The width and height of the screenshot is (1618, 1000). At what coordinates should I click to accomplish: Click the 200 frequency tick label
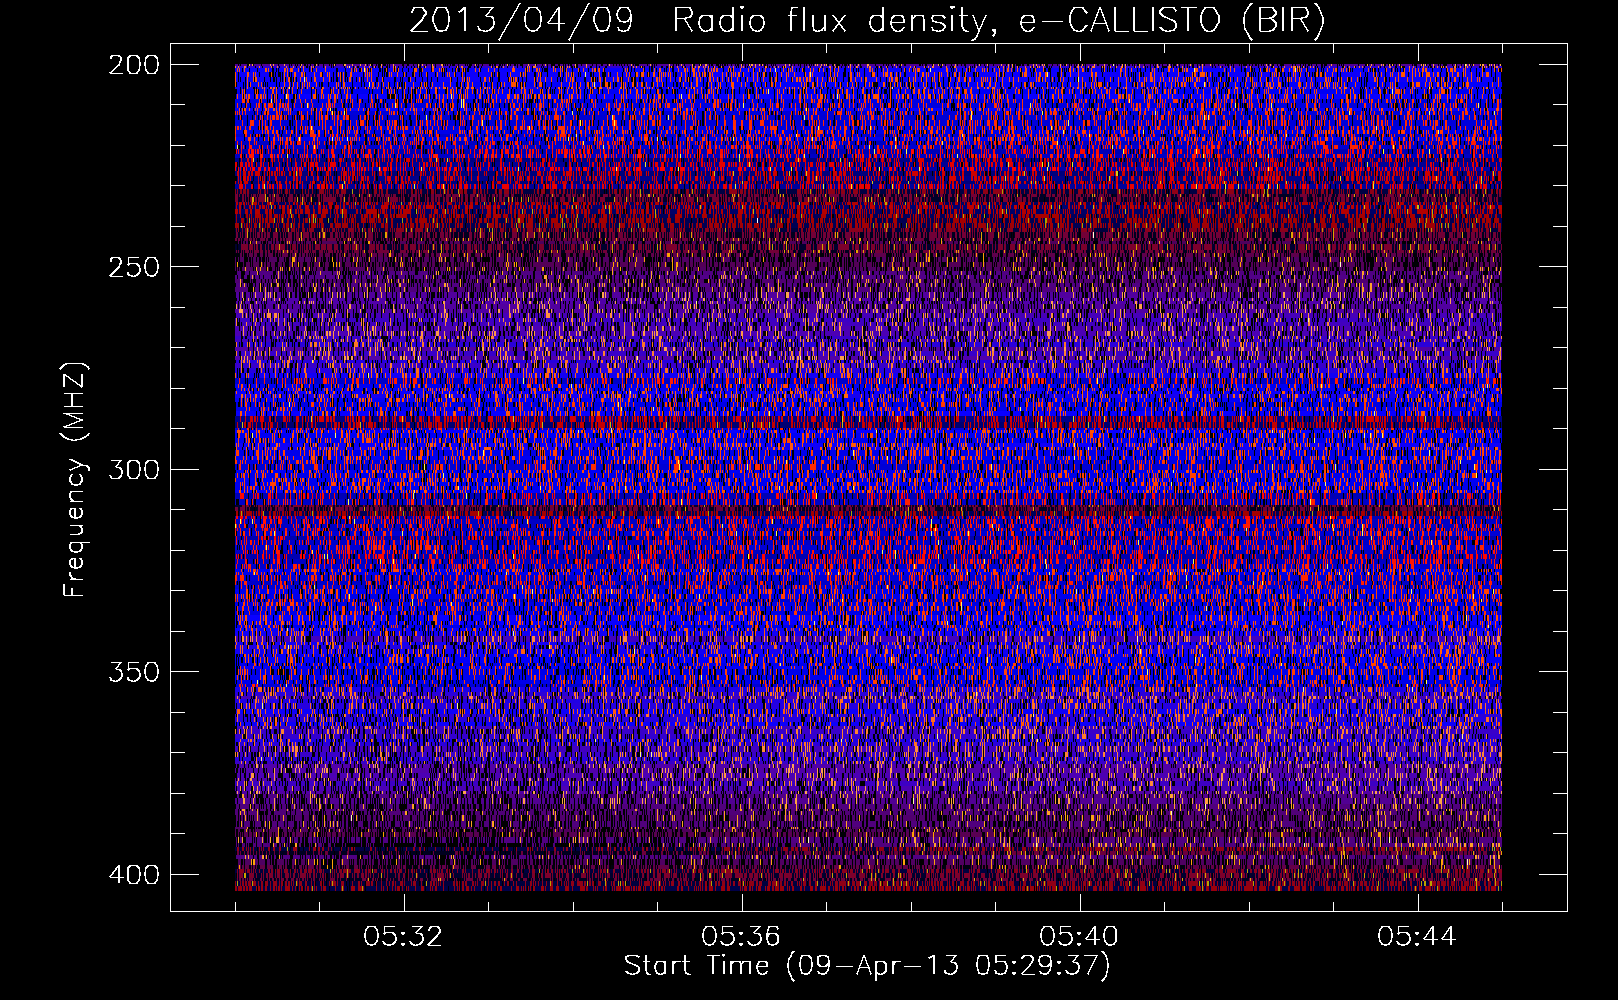[x=133, y=65]
